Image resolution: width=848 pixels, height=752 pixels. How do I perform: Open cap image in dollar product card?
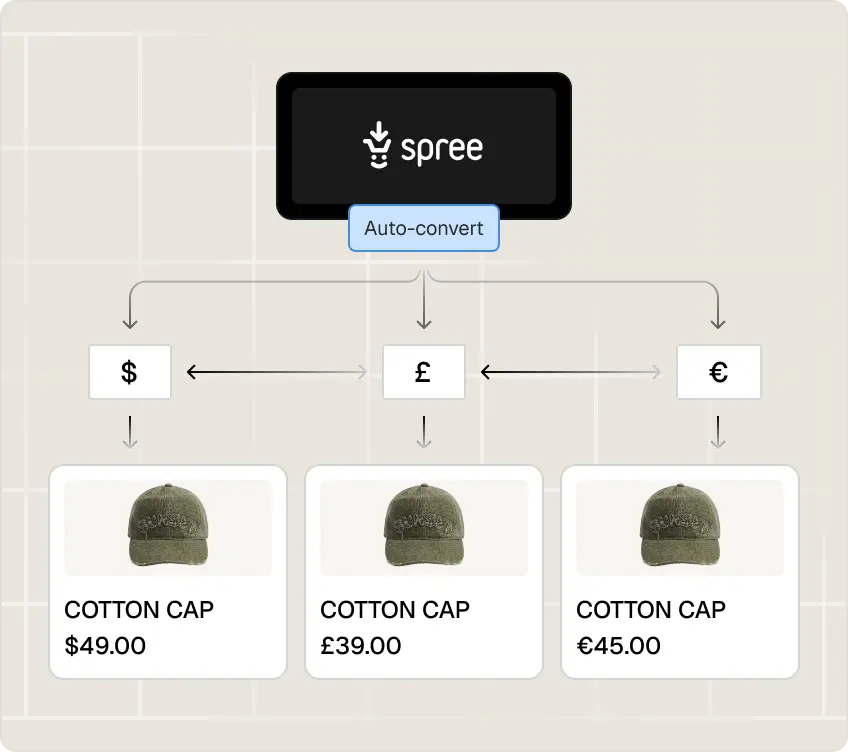[x=168, y=527]
